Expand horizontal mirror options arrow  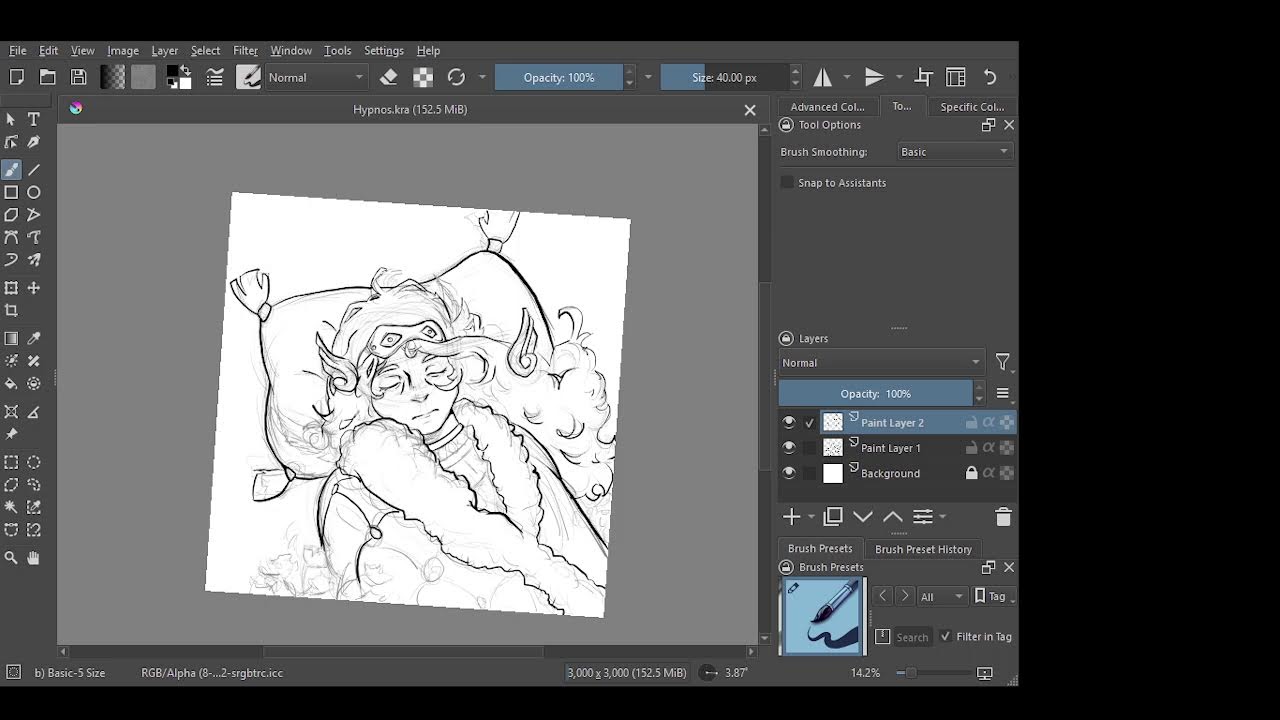point(847,77)
